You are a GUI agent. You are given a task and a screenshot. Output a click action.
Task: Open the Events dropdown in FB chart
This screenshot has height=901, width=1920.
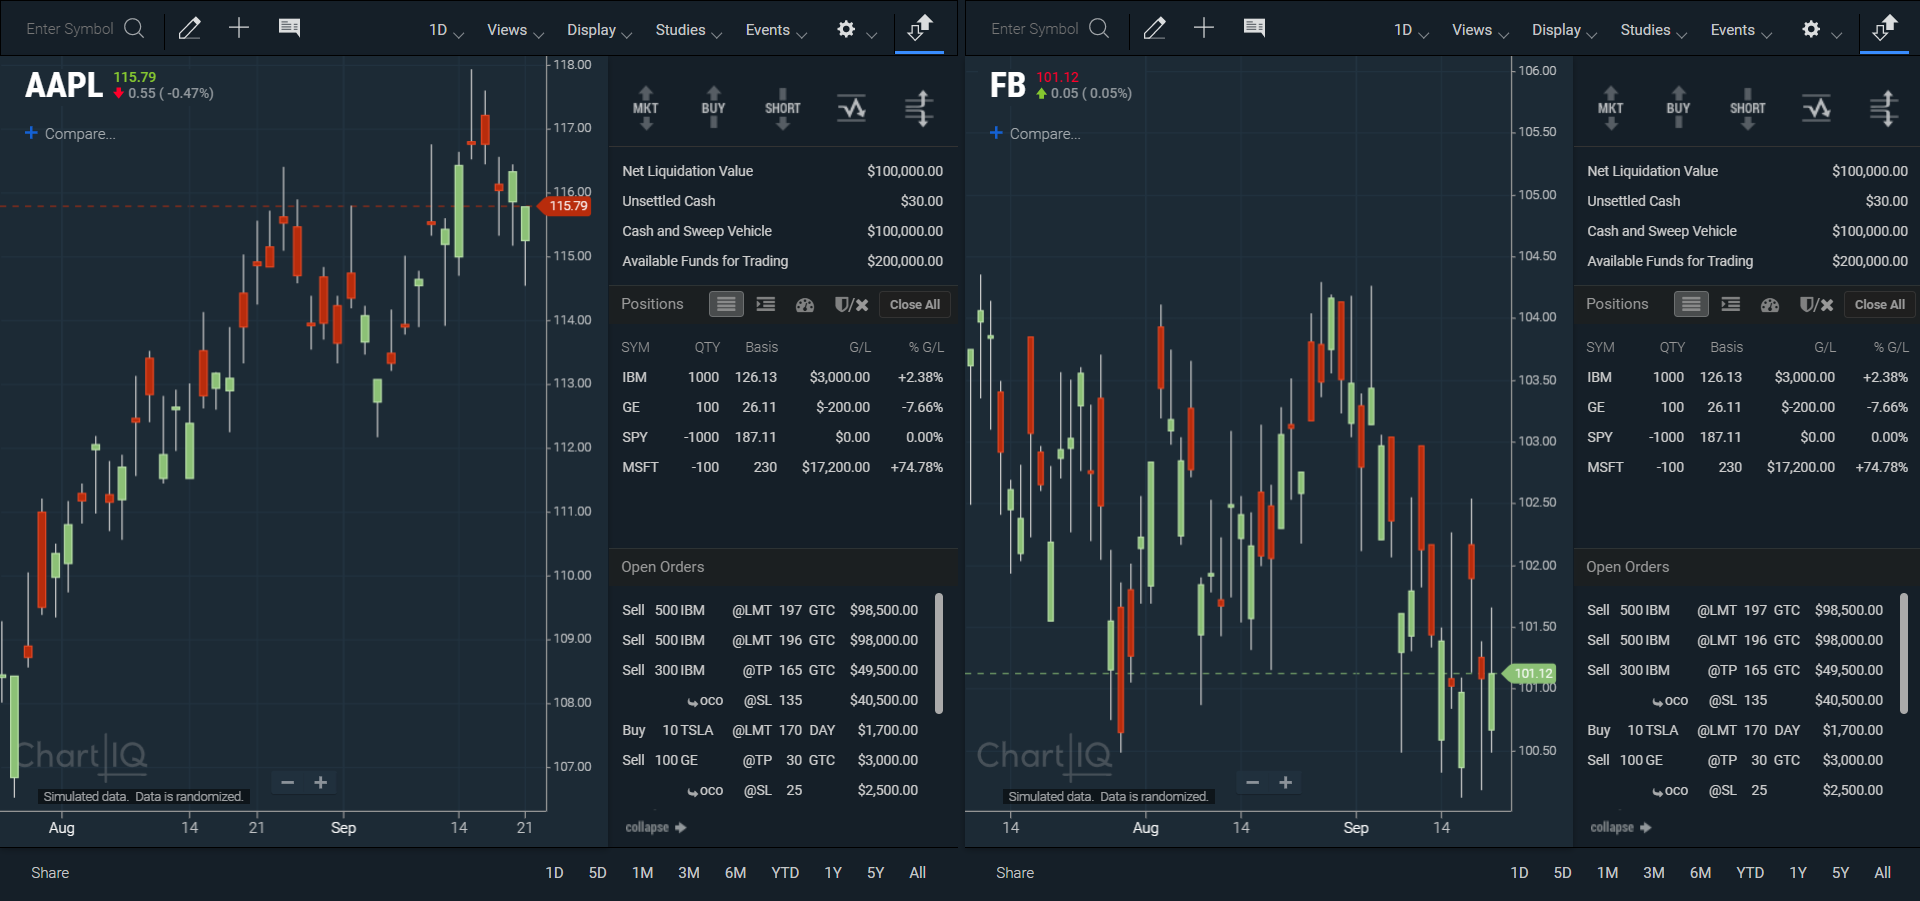pyautogui.click(x=1741, y=30)
